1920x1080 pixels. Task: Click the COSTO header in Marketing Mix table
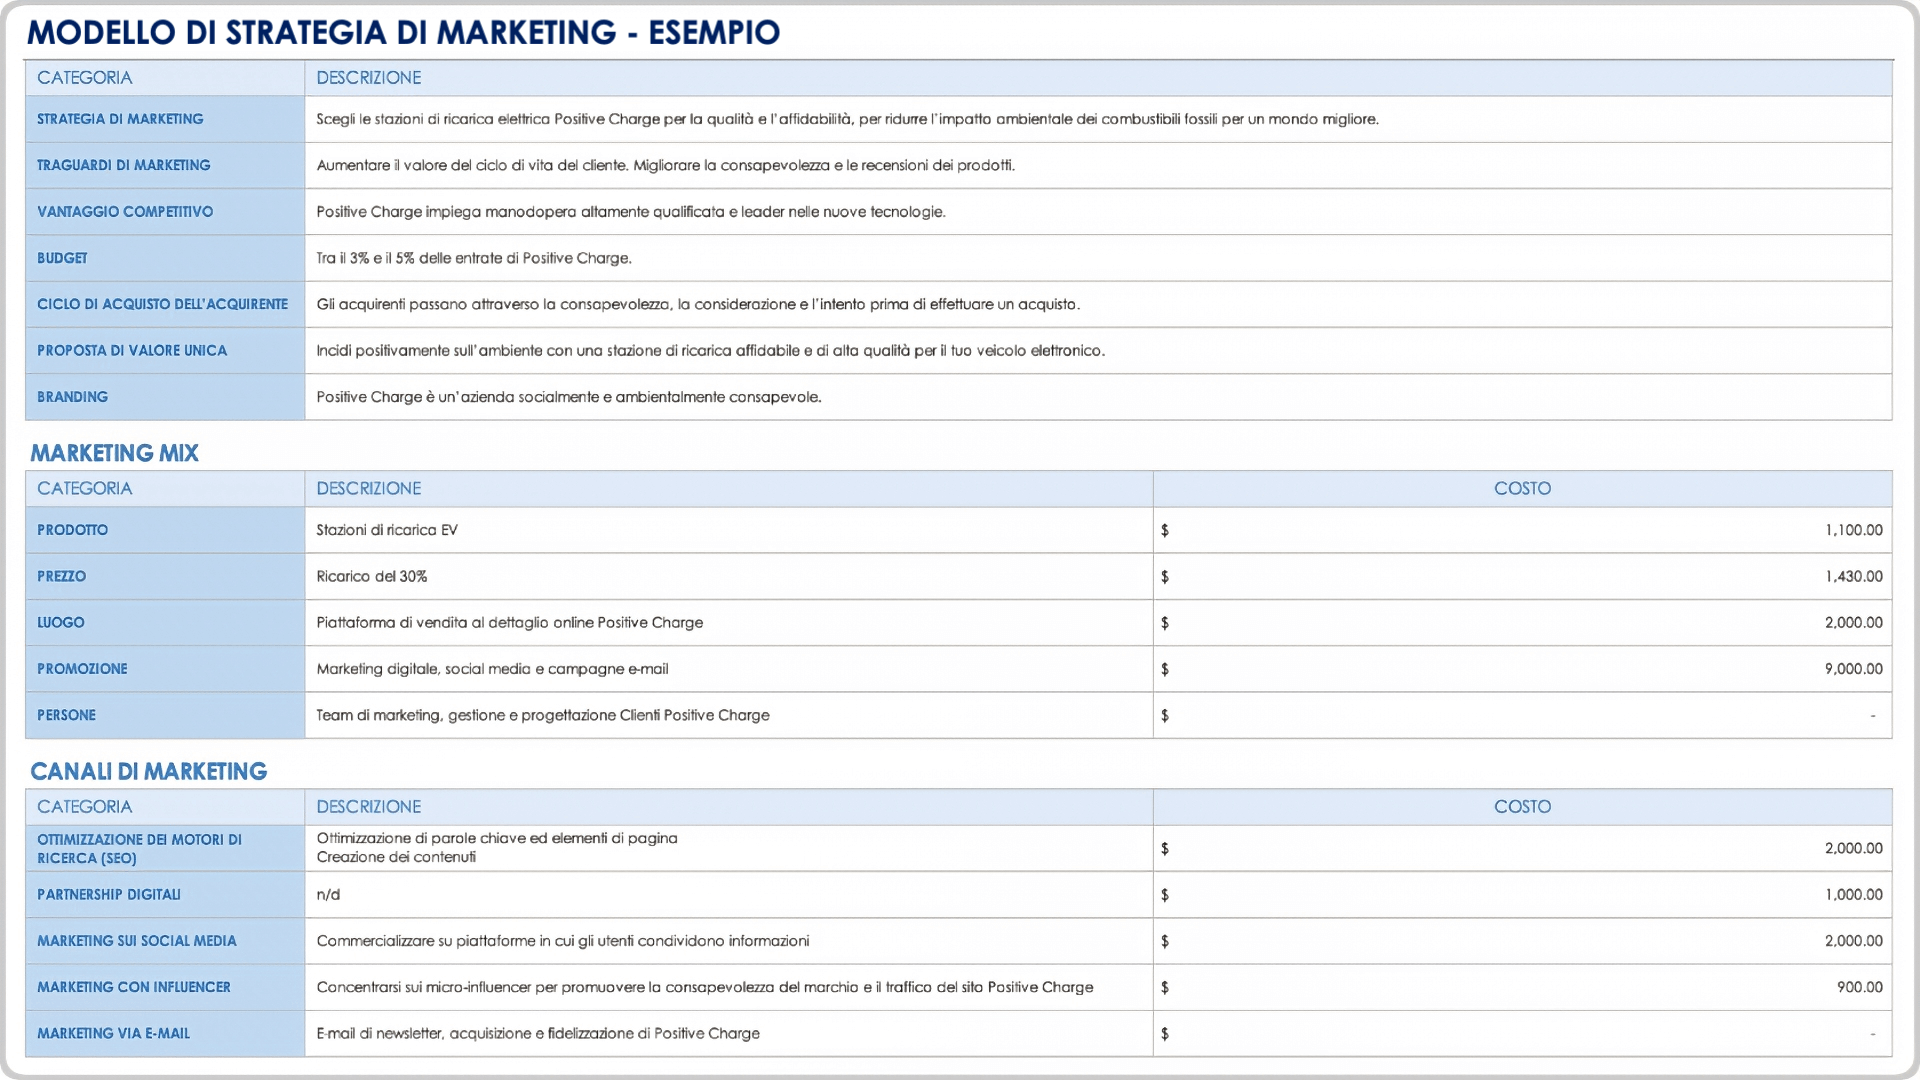click(1522, 489)
